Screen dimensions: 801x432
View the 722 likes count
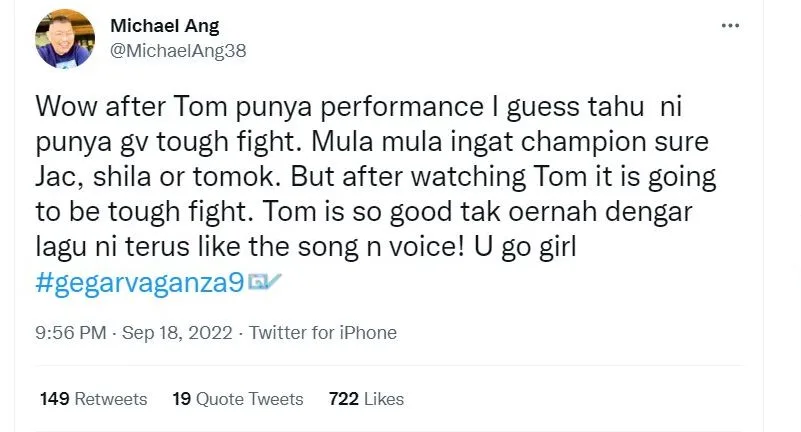point(343,399)
